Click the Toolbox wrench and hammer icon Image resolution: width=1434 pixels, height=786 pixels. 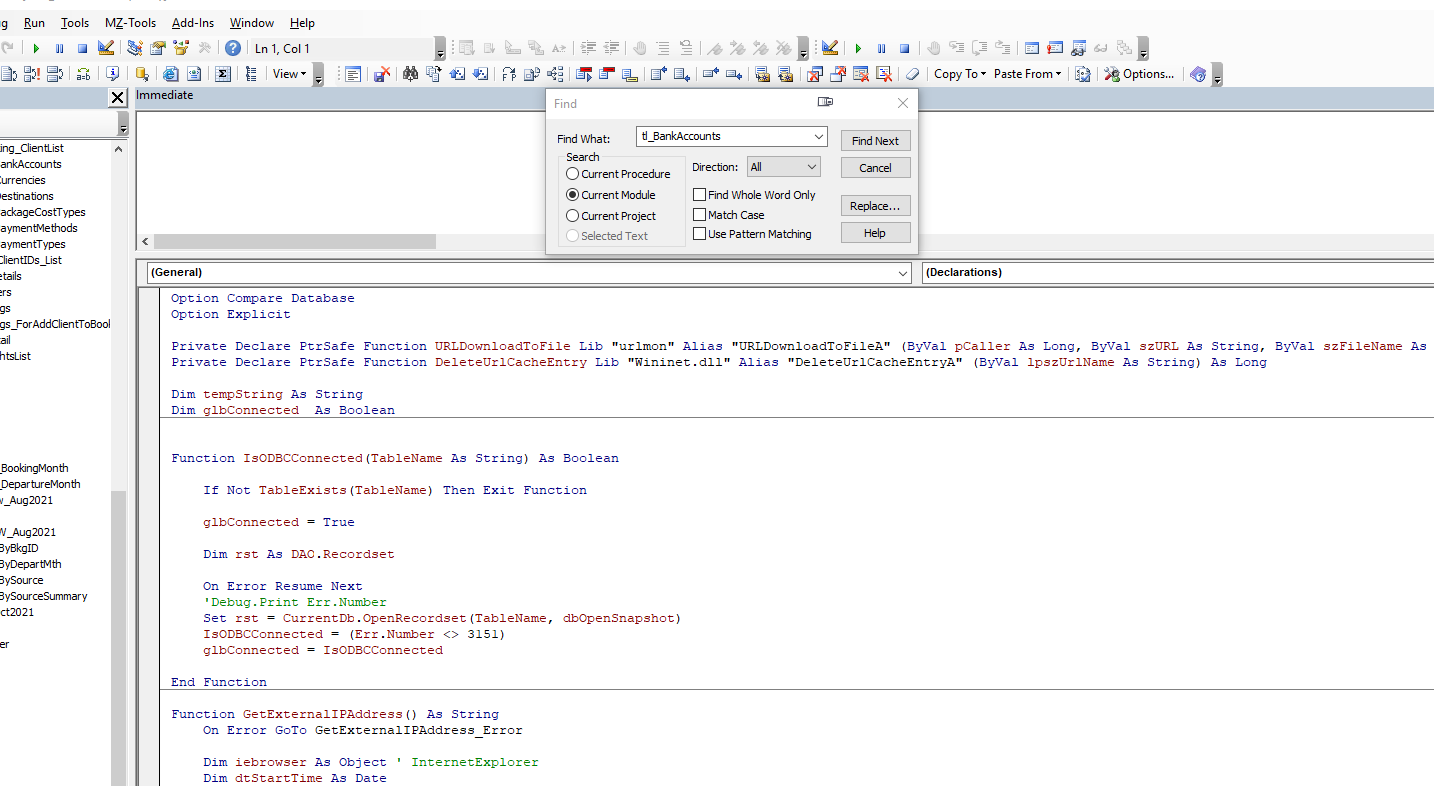click(x=205, y=48)
